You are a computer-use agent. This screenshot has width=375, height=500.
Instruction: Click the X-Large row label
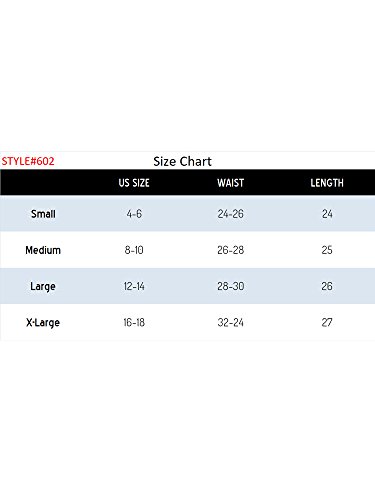coord(43,323)
